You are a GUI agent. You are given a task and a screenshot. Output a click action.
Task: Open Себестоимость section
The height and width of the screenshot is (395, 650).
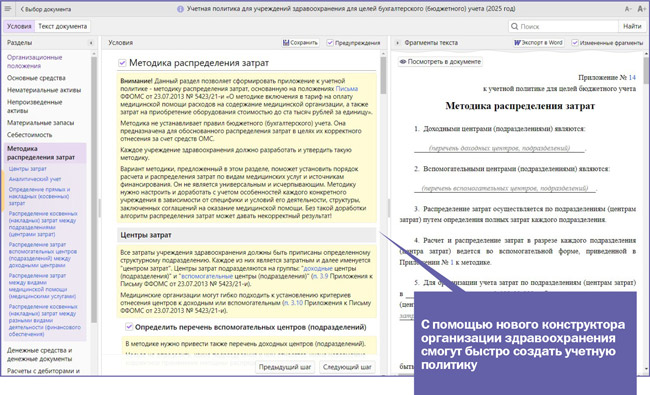[29, 135]
